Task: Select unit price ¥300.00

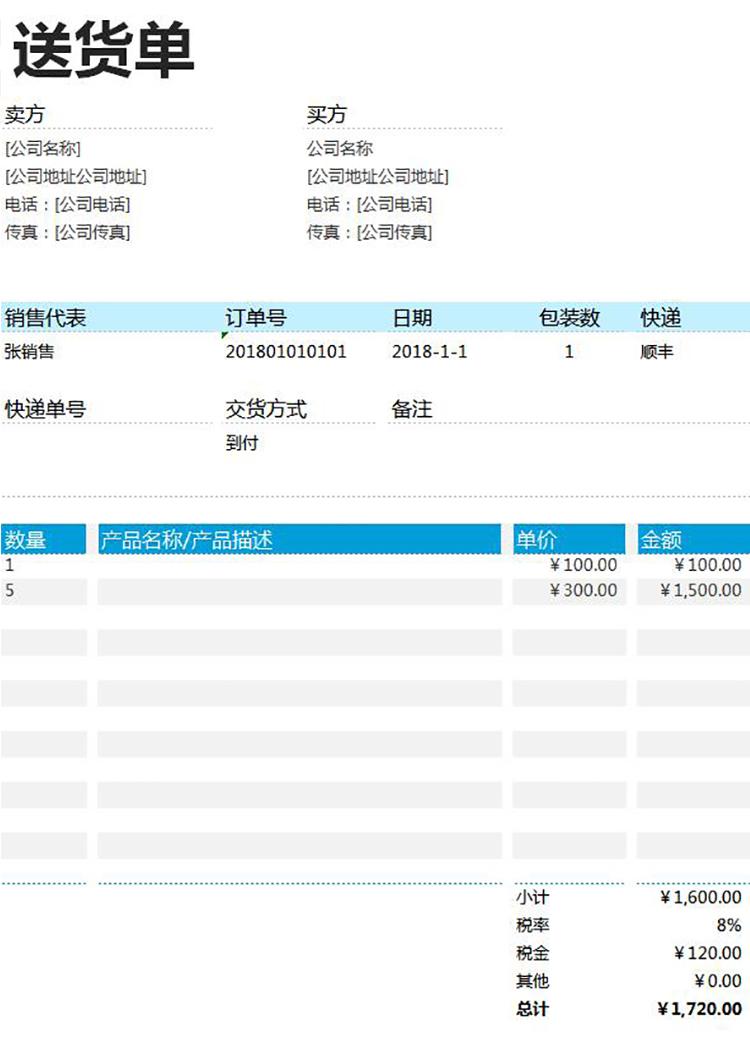Action: pos(583,590)
